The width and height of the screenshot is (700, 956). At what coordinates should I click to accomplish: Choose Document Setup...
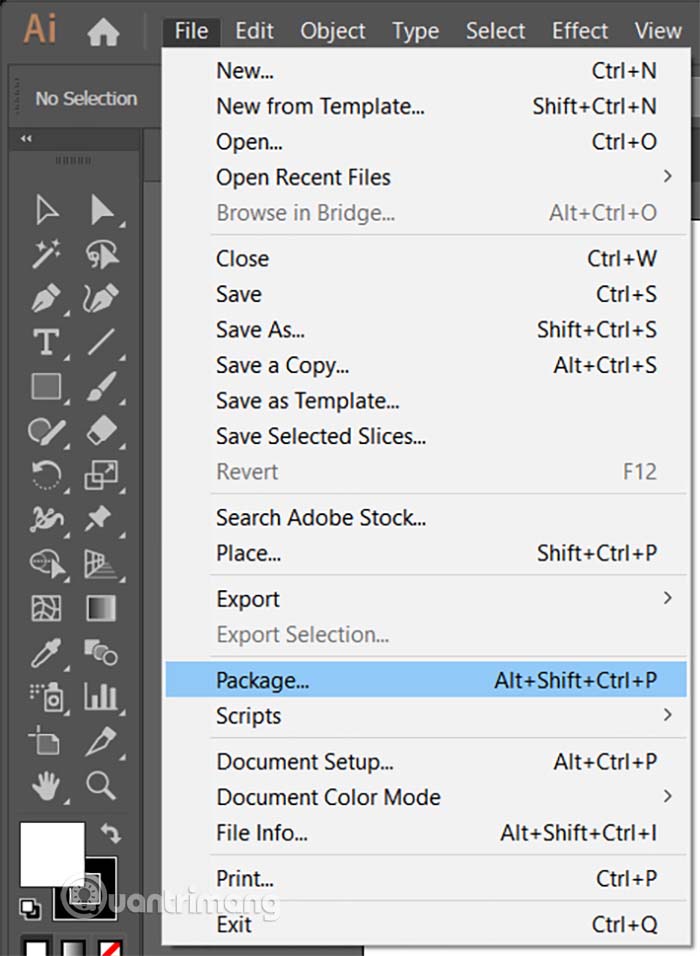pyautogui.click(x=426, y=762)
